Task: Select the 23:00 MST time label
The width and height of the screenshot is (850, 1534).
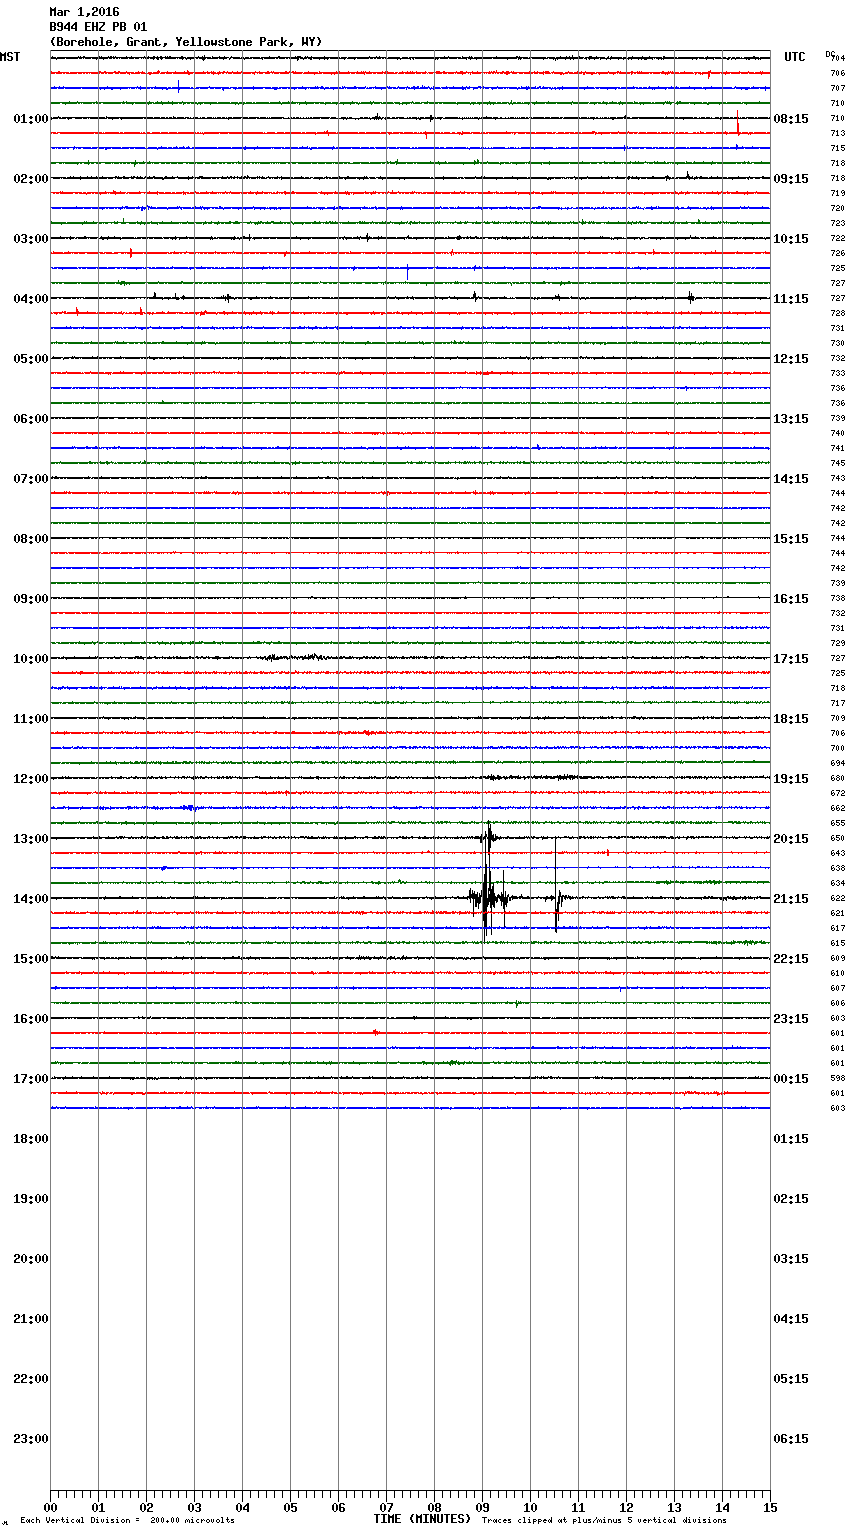Action: tap(31, 1439)
